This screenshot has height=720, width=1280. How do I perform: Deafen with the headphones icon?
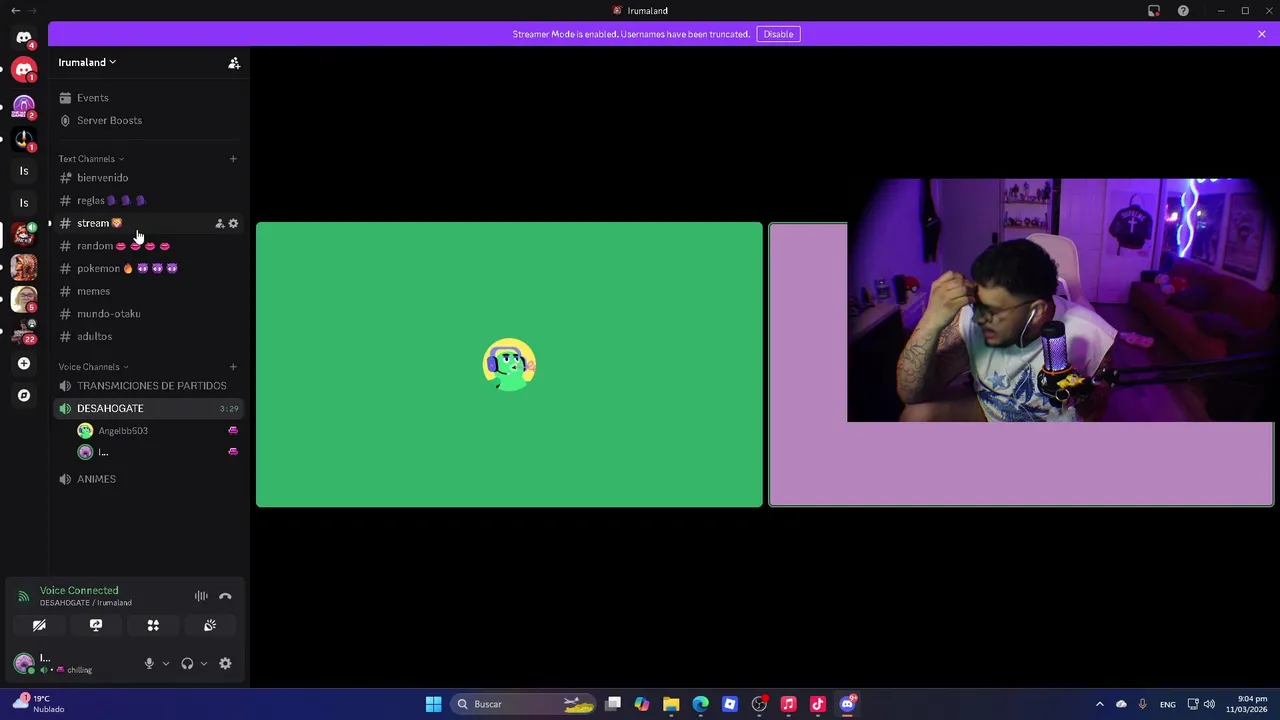pyautogui.click(x=187, y=663)
